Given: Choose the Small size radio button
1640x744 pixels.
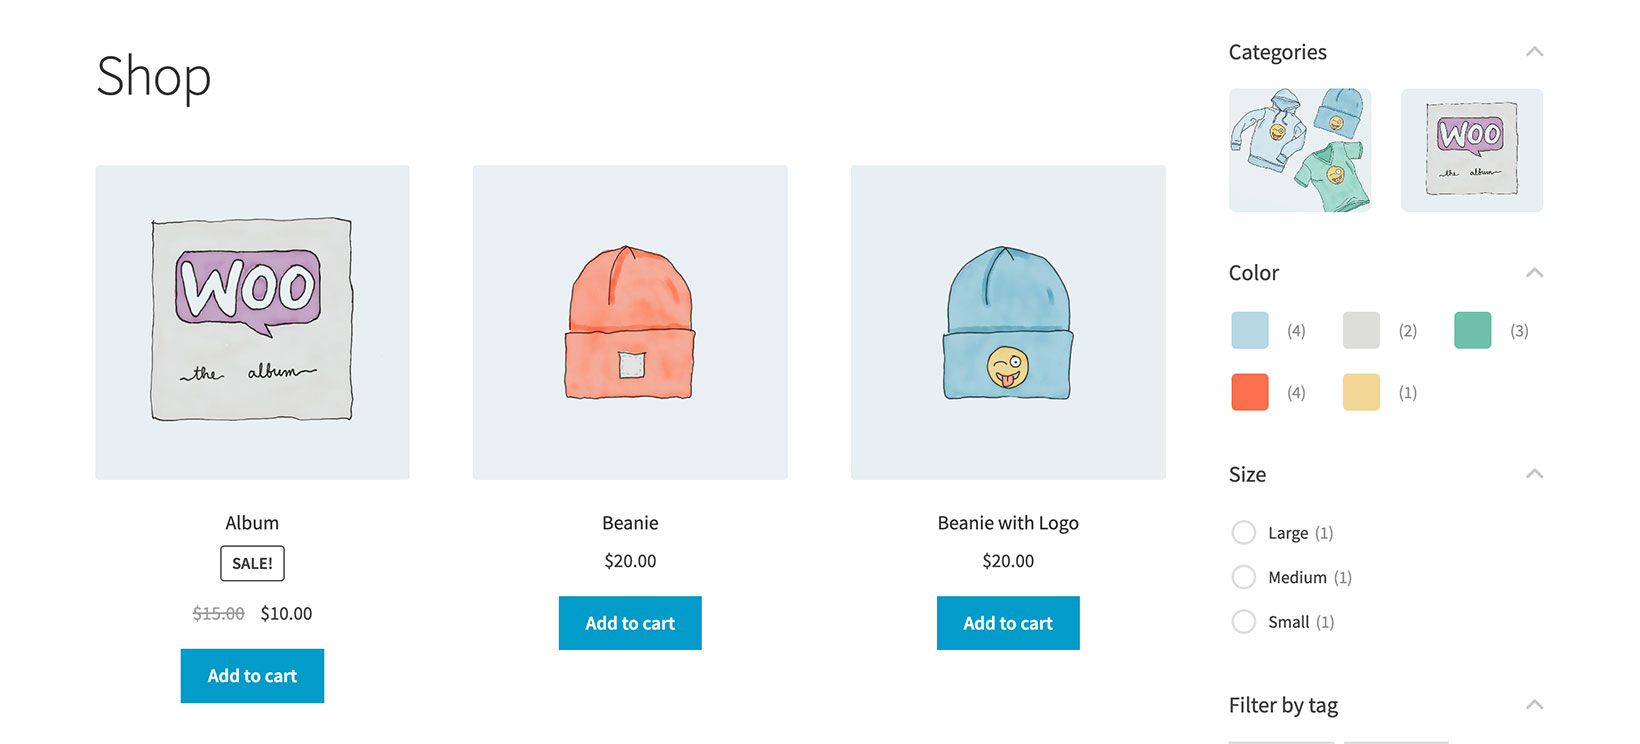Looking at the screenshot, I should tap(1244, 622).
